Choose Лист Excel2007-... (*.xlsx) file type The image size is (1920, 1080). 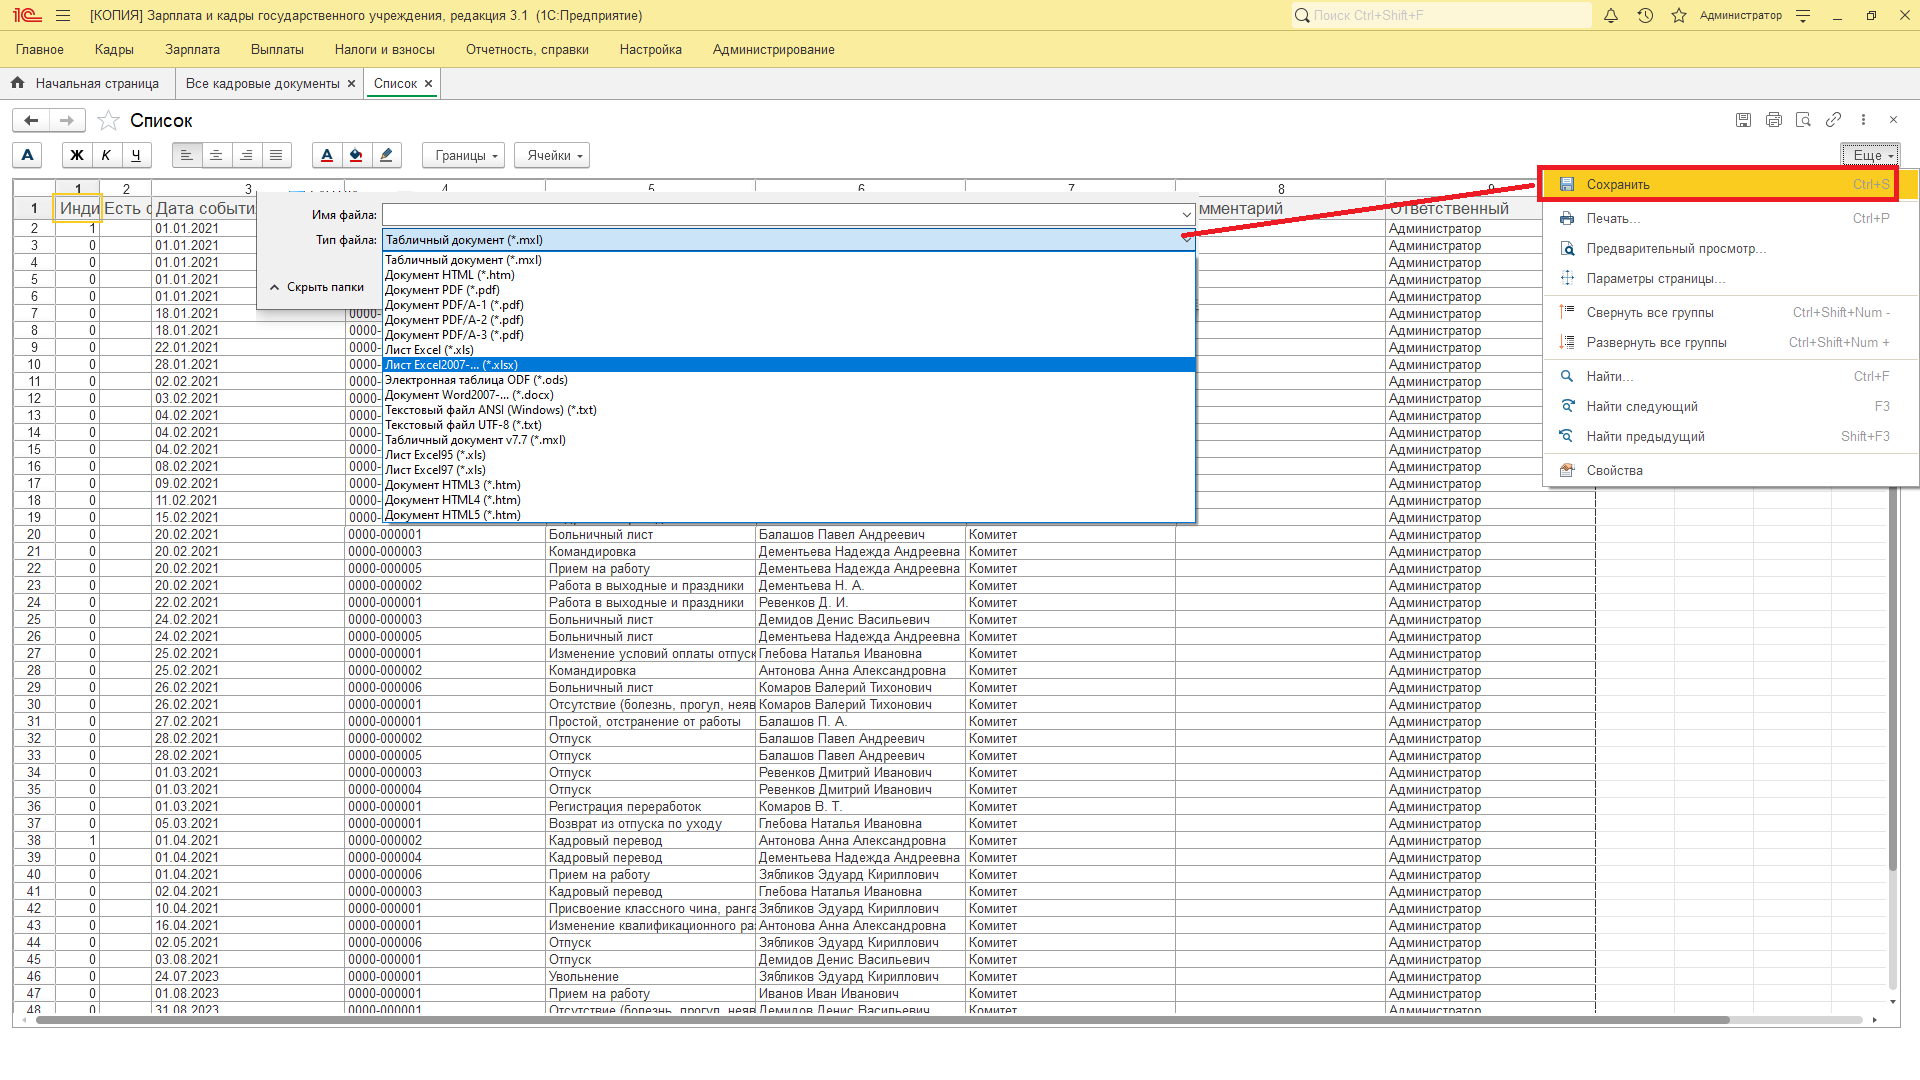pyautogui.click(x=788, y=365)
